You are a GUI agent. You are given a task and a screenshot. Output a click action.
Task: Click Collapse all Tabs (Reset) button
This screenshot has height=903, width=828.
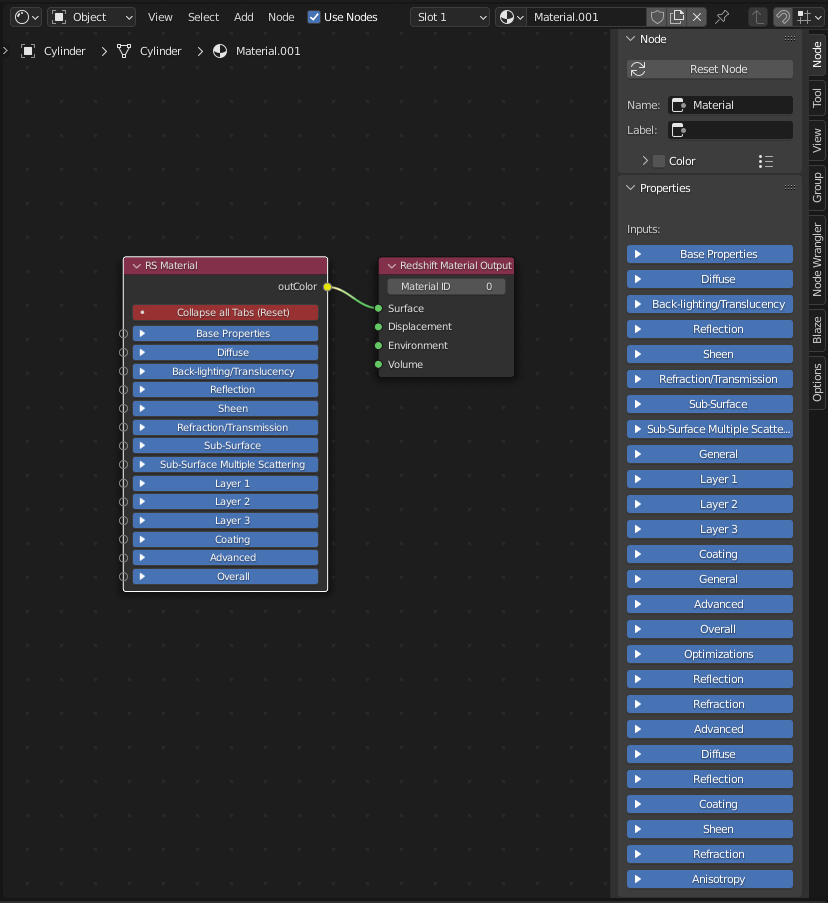[x=225, y=313]
